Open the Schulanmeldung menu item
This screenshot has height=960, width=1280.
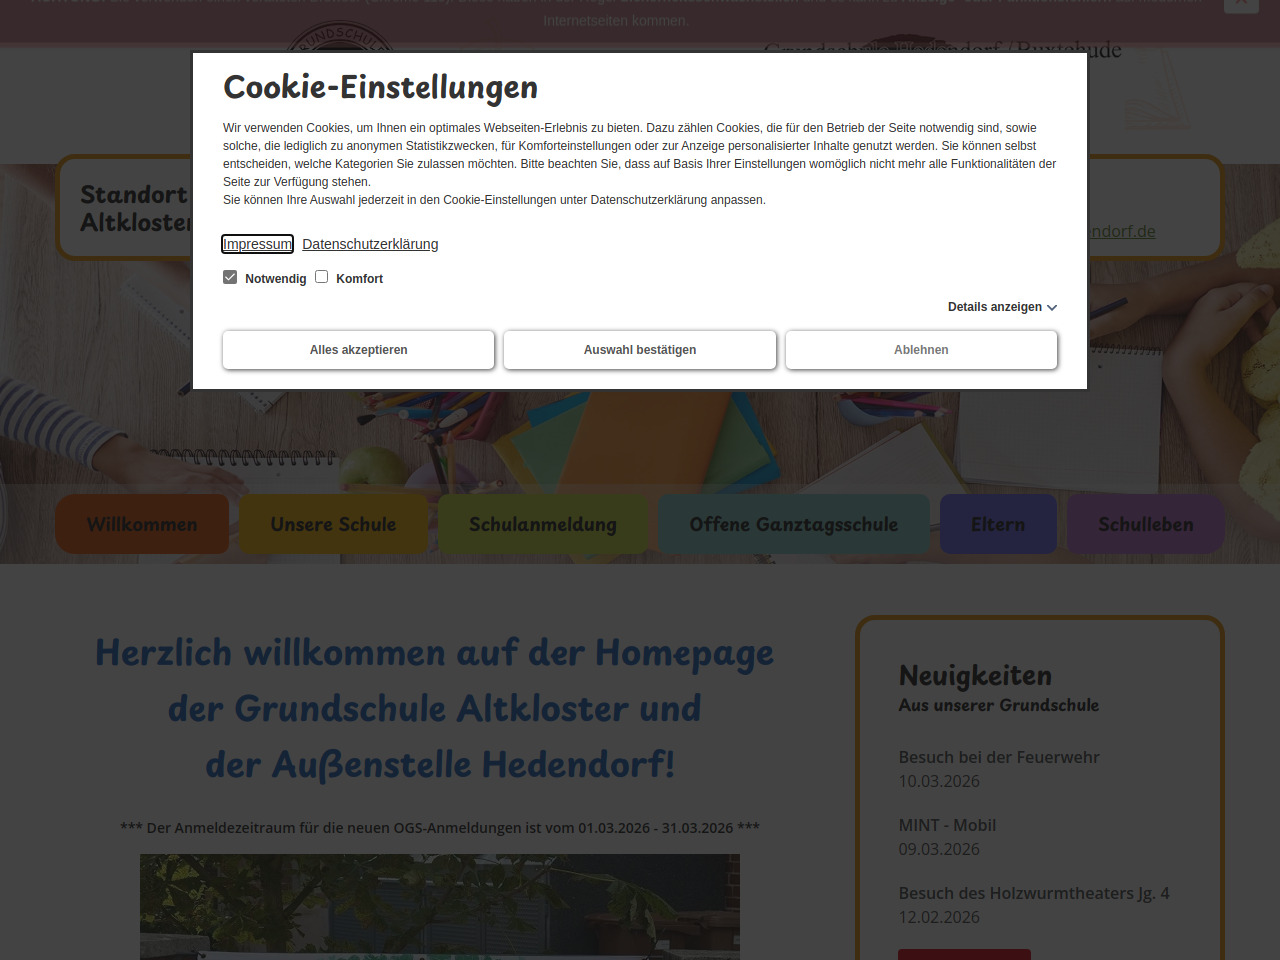pos(543,524)
